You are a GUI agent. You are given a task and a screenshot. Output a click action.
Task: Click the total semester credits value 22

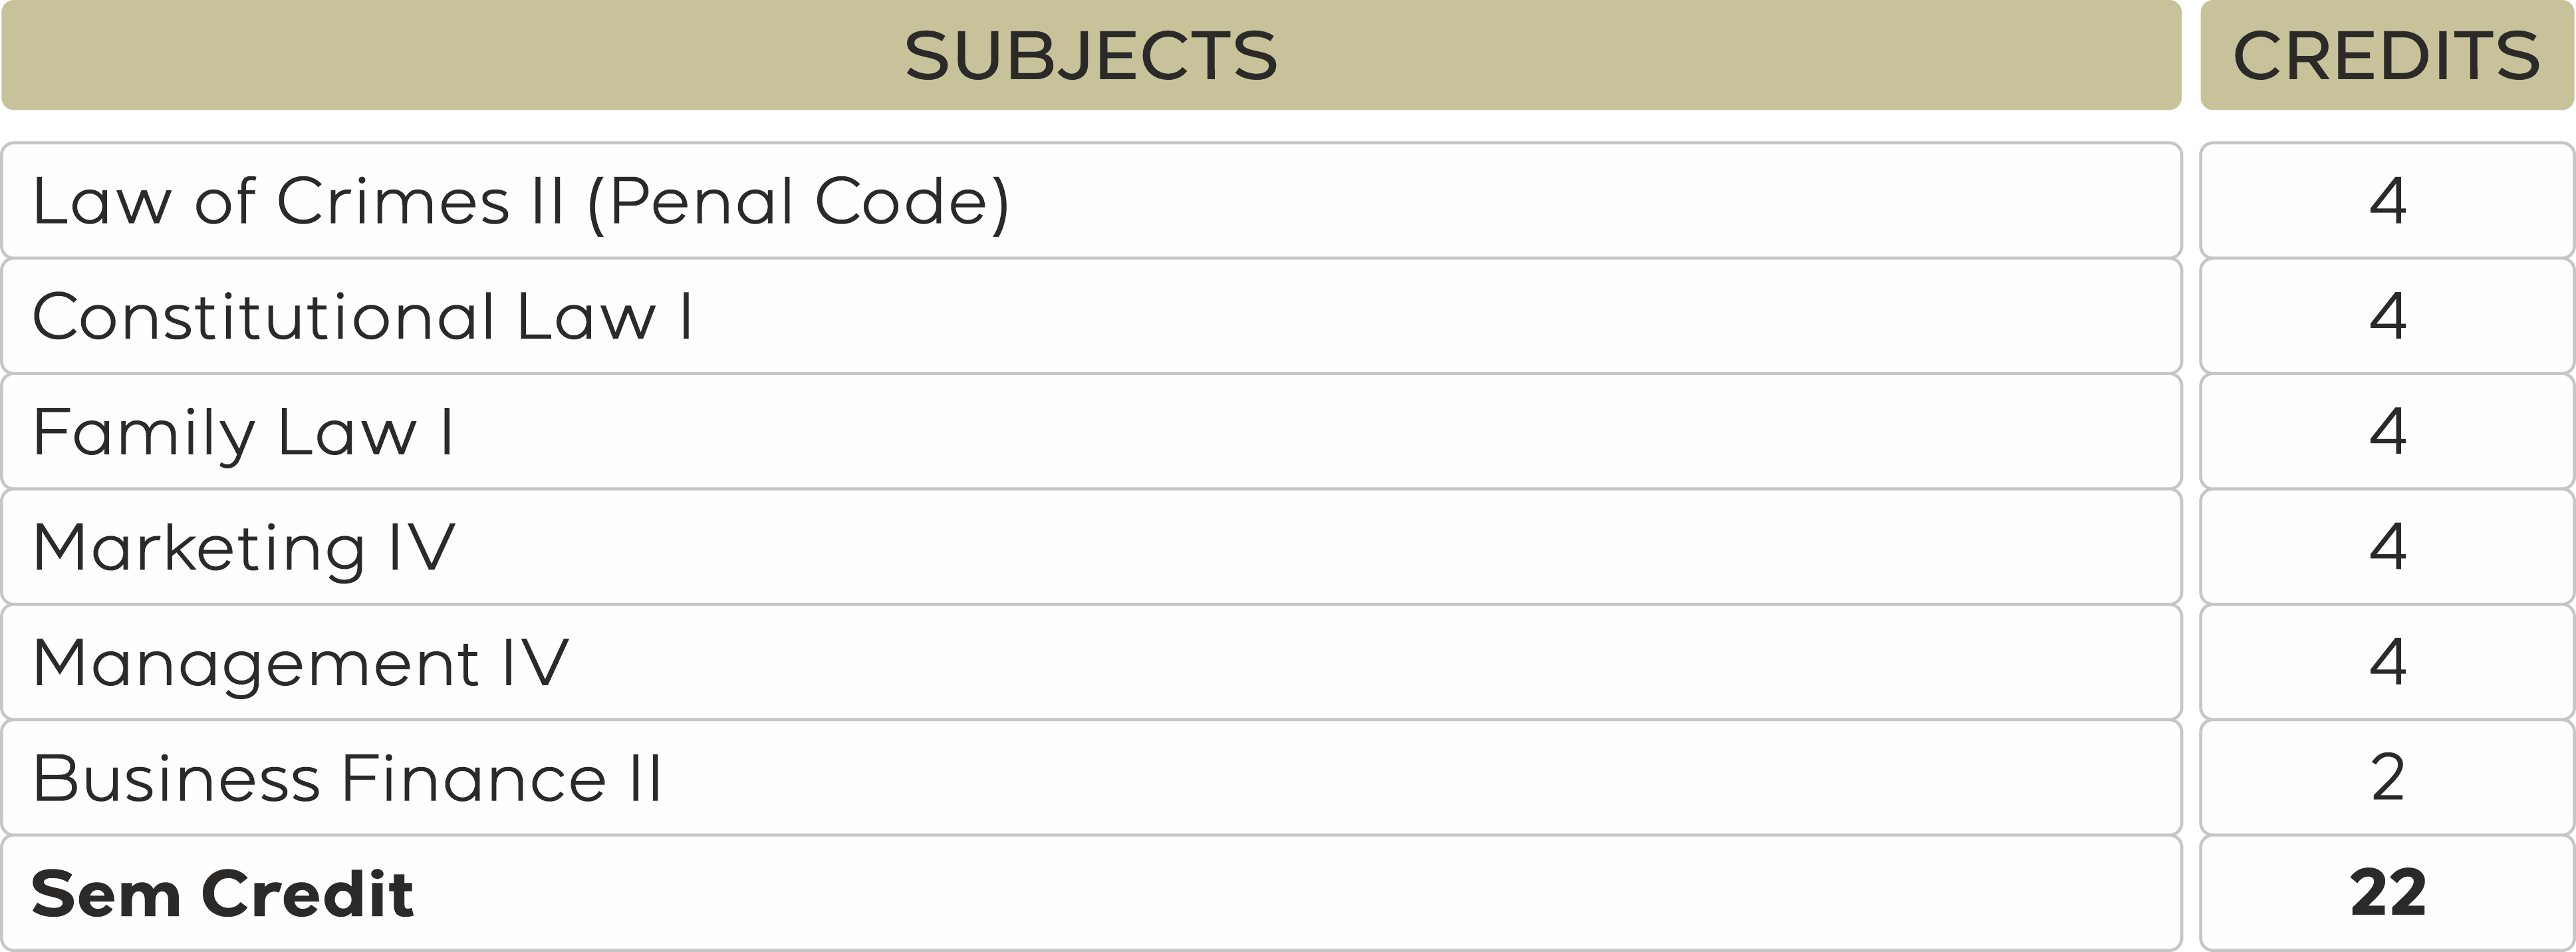click(x=2387, y=893)
